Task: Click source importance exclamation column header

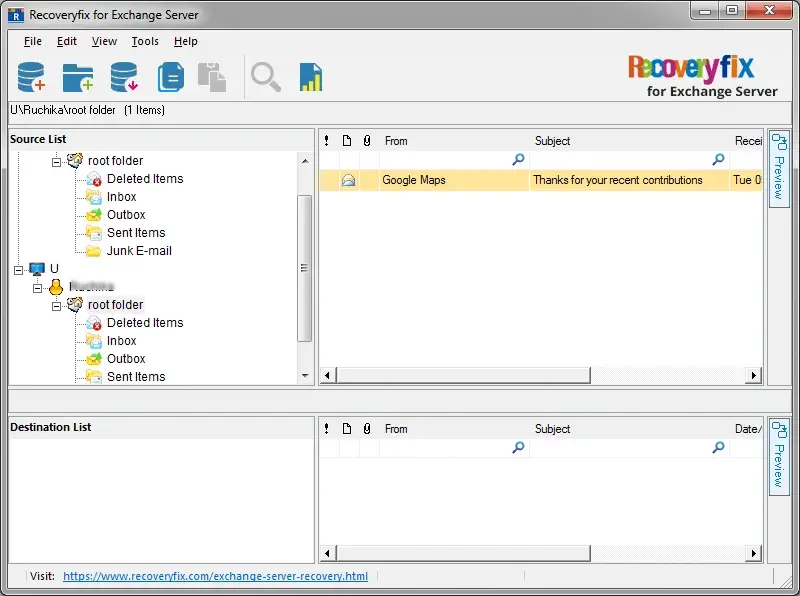Action: [327, 141]
